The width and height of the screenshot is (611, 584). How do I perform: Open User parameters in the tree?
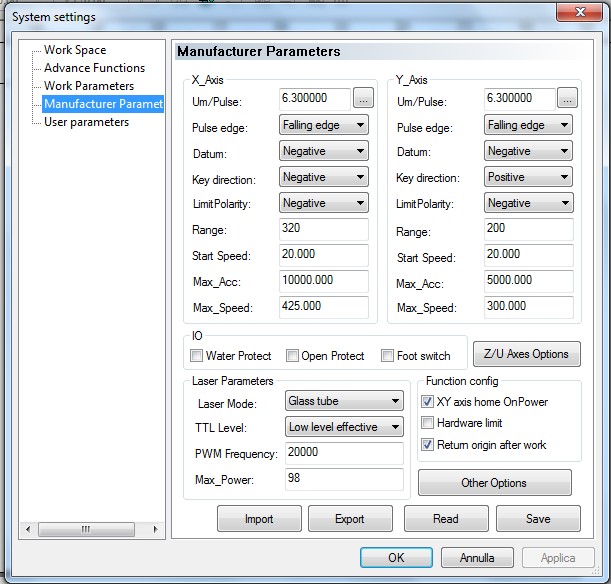coord(86,122)
